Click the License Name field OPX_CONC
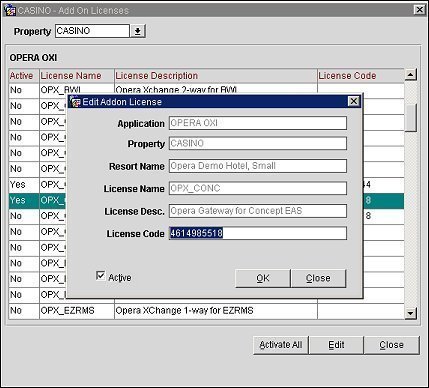Screen dimensions: 429x388 pos(258,188)
